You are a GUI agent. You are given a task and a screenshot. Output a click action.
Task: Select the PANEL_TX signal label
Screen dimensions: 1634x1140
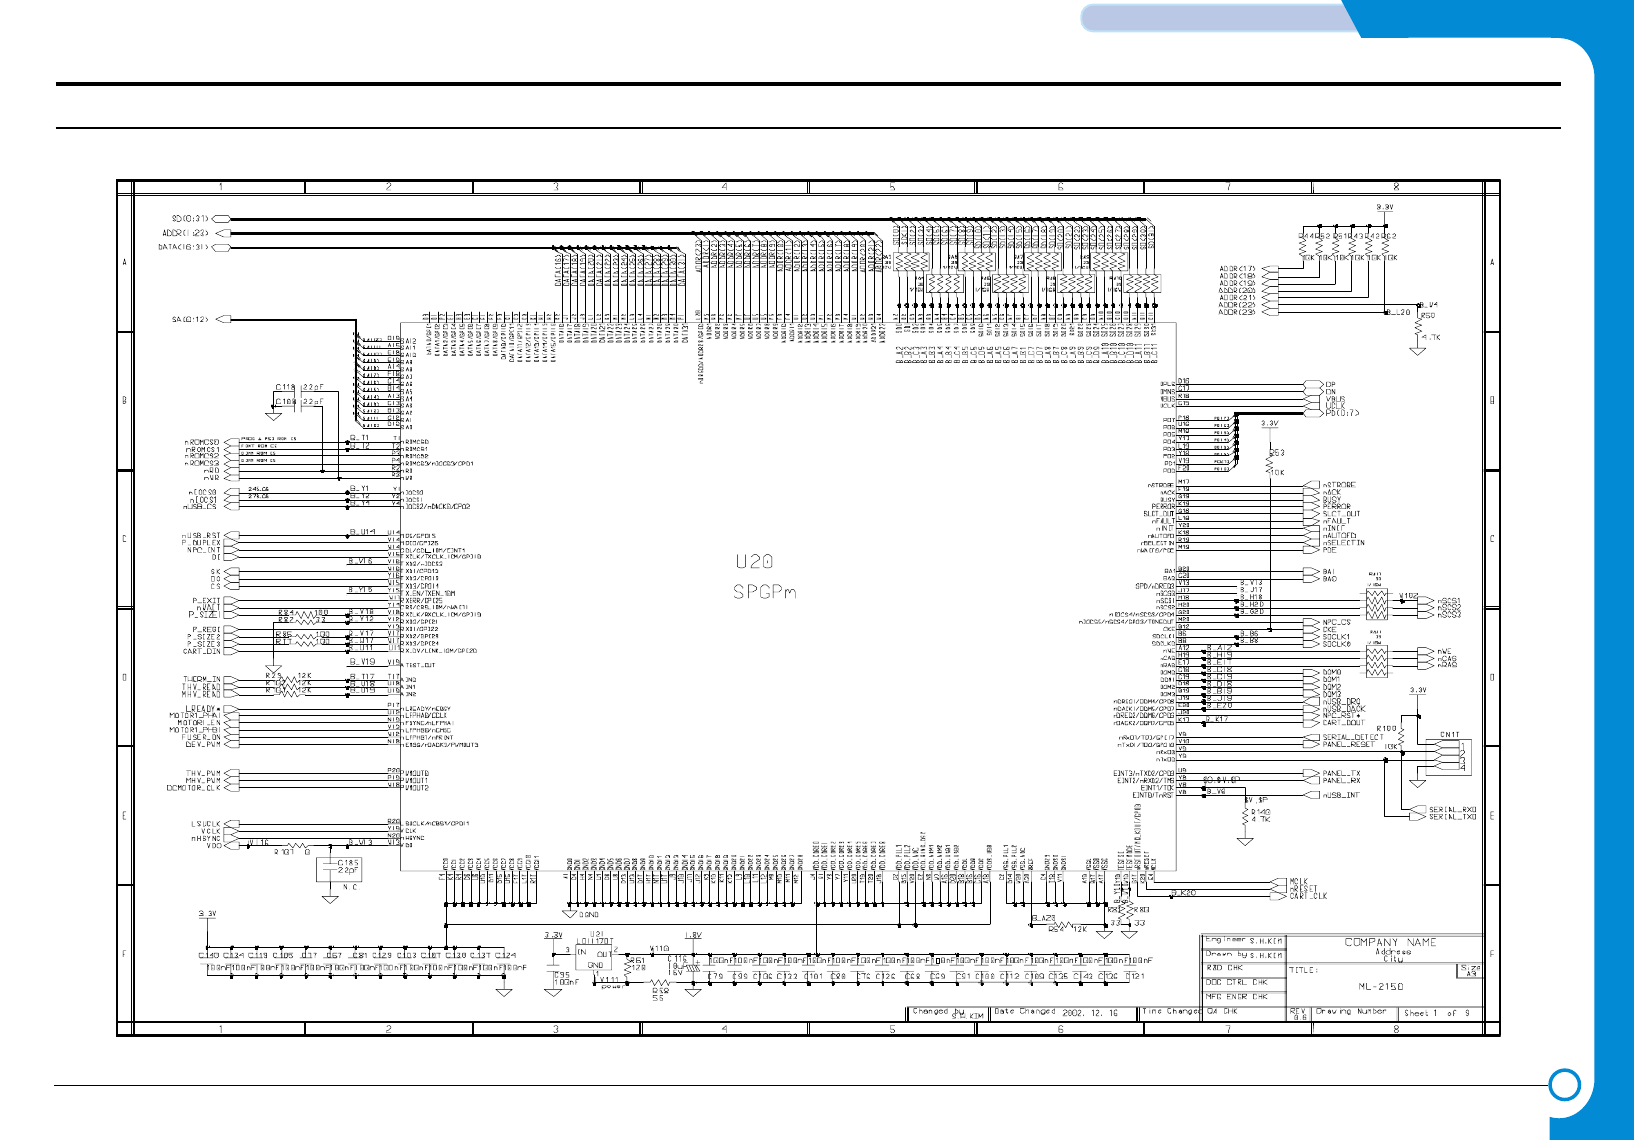click(x=1341, y=774)
